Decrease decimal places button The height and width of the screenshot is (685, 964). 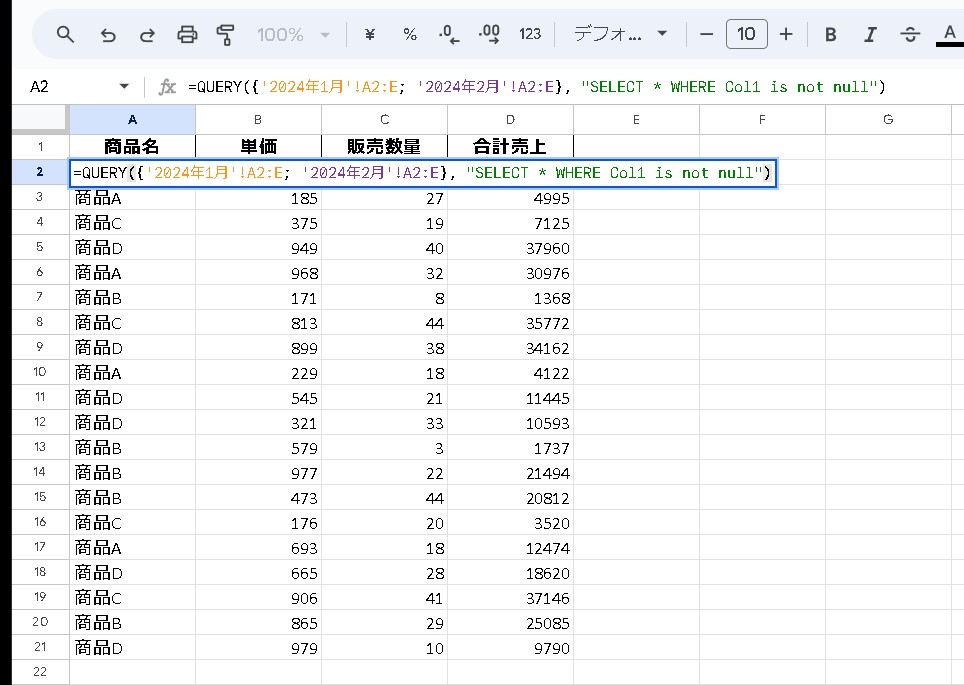(449, 35)
